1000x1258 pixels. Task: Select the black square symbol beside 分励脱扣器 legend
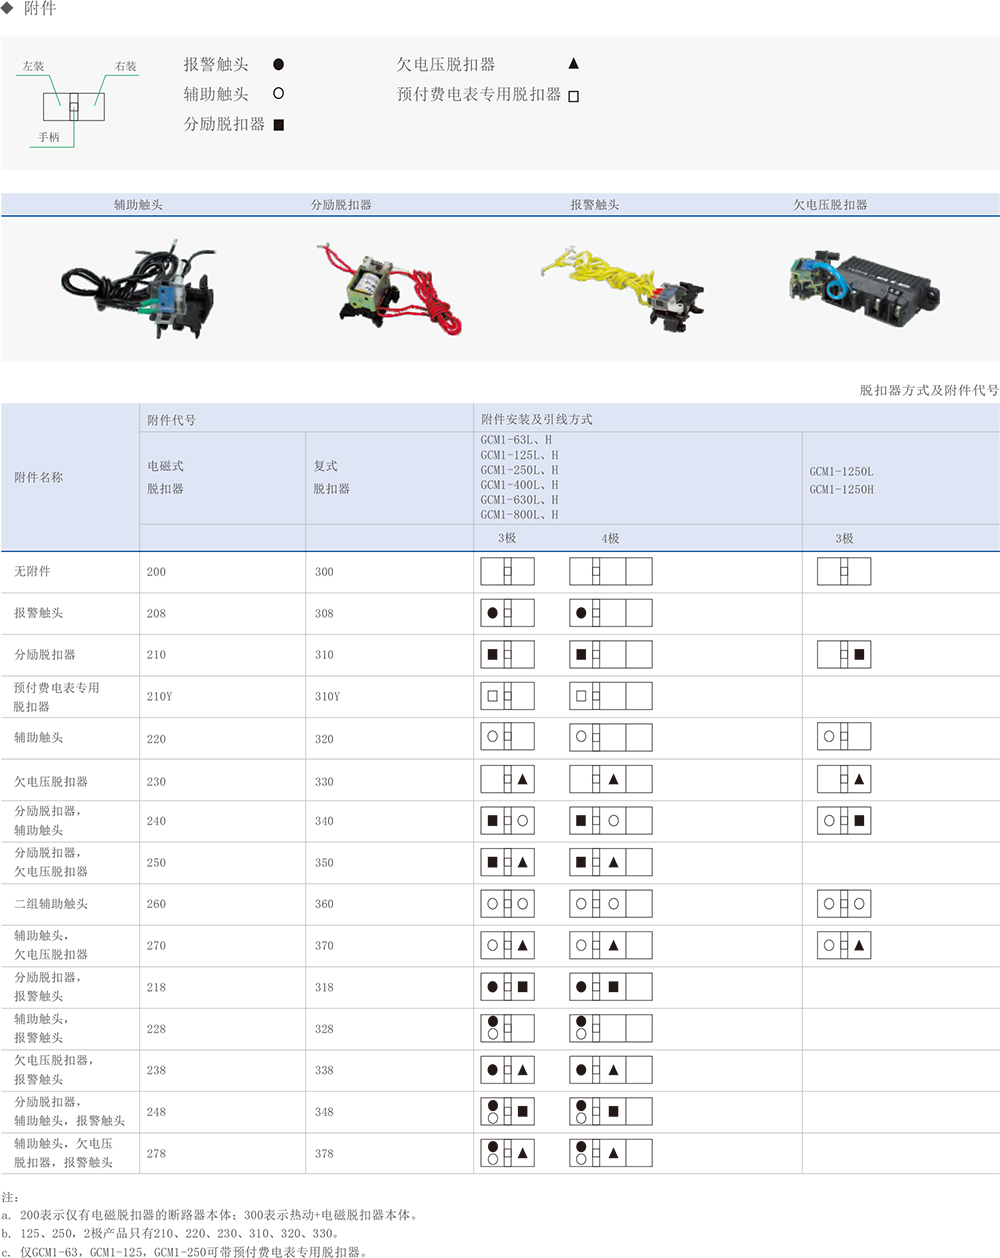[x=279, y=125]
